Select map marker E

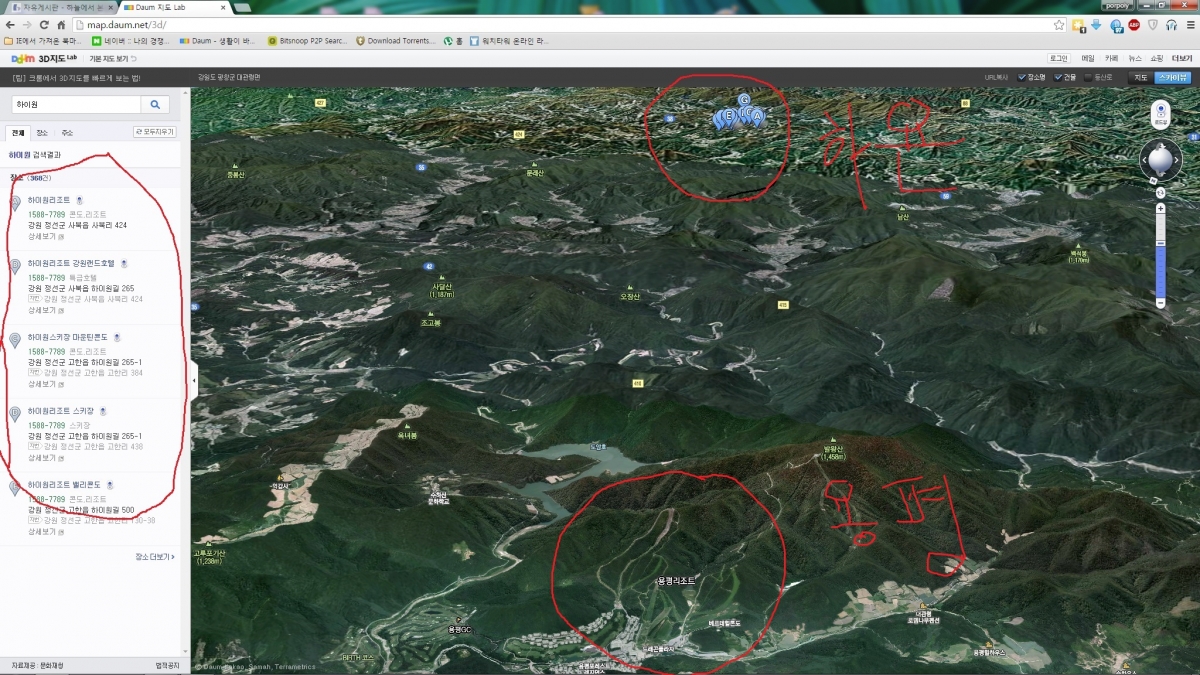click(x=730, y=118)
